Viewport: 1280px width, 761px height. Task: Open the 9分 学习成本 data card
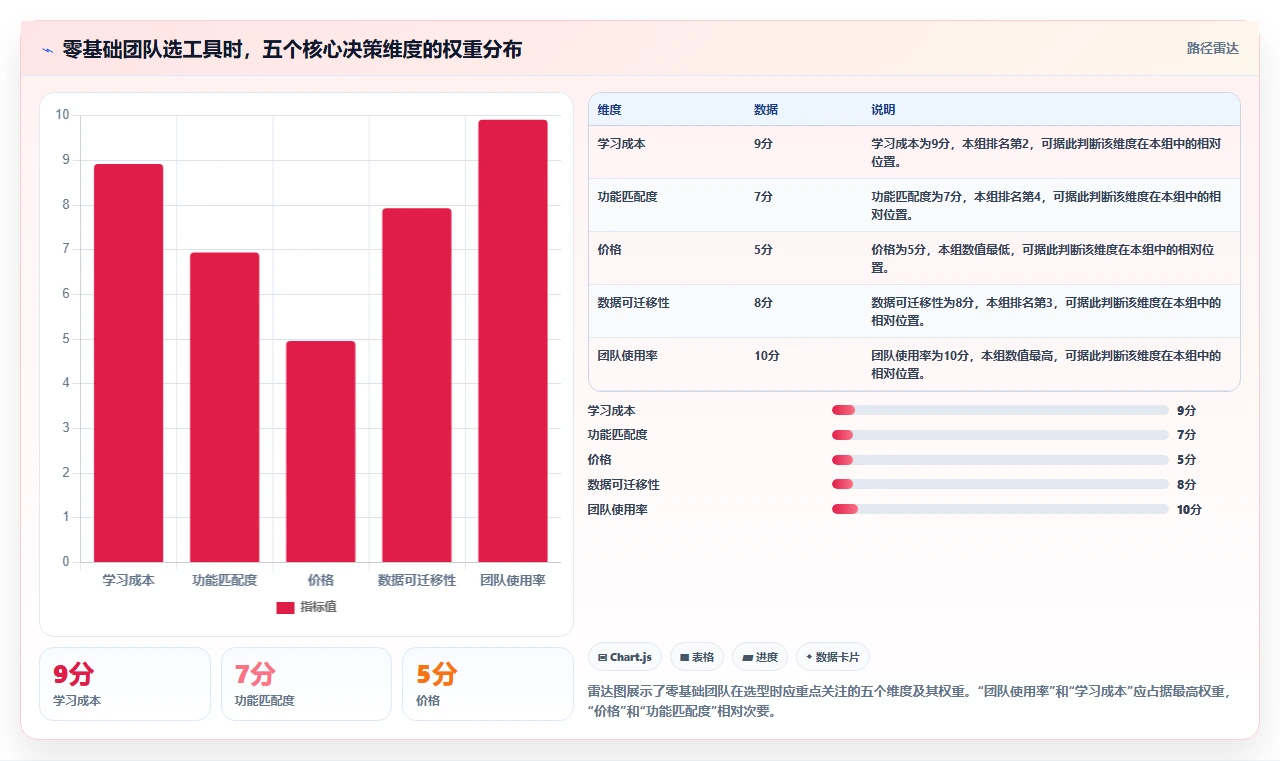click(x=125, y=684)
